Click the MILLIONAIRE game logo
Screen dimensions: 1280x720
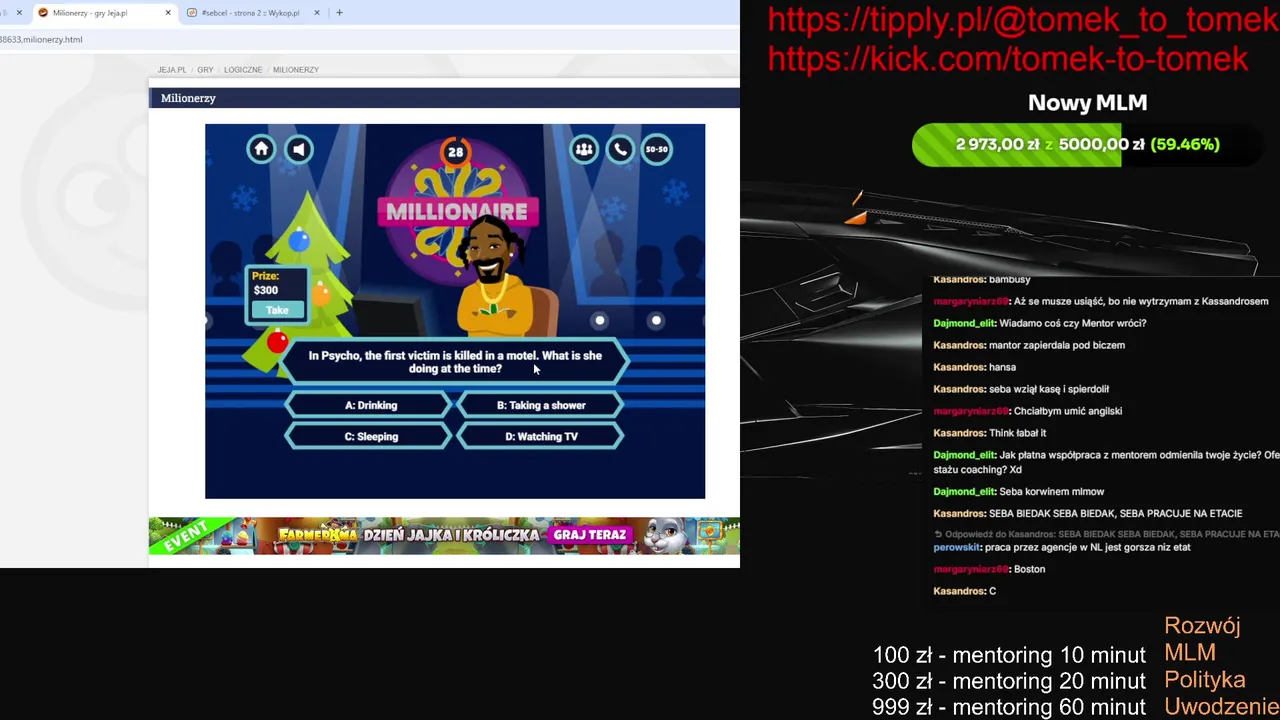click(456, 211)
